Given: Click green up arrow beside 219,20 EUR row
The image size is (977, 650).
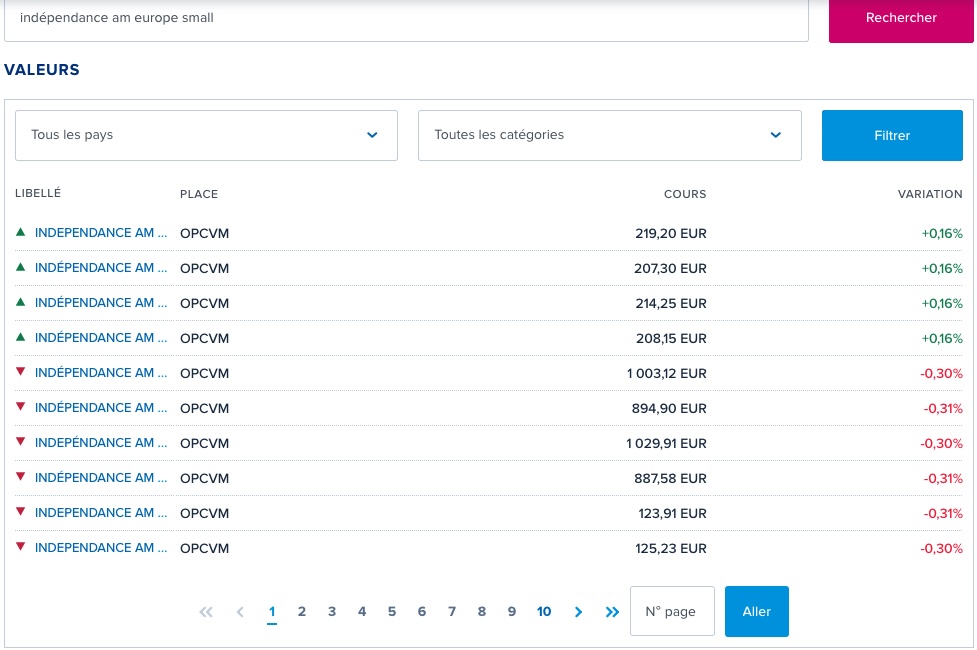Looking at the screenshot, I should pyautogui.click(x=20, y=232).
